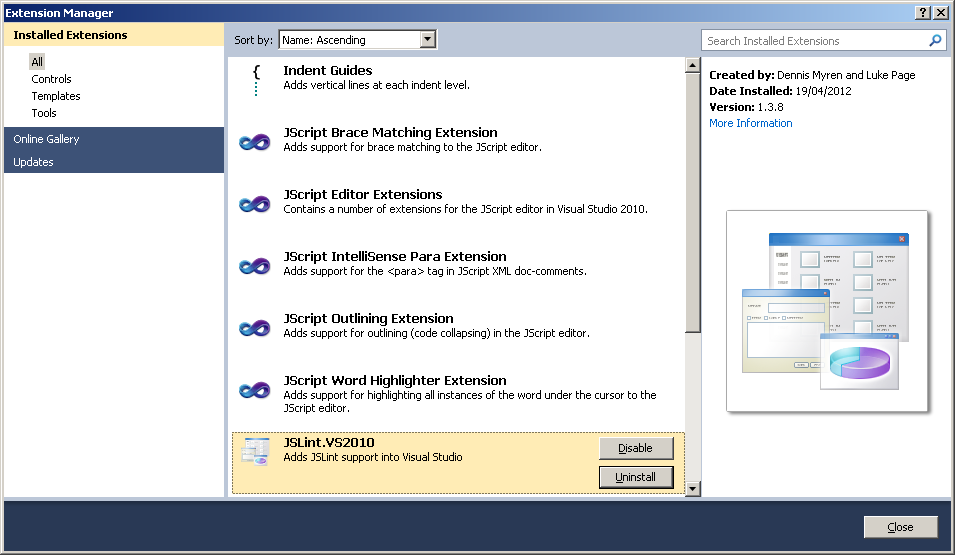Open the Updates section

coord(114,162)
